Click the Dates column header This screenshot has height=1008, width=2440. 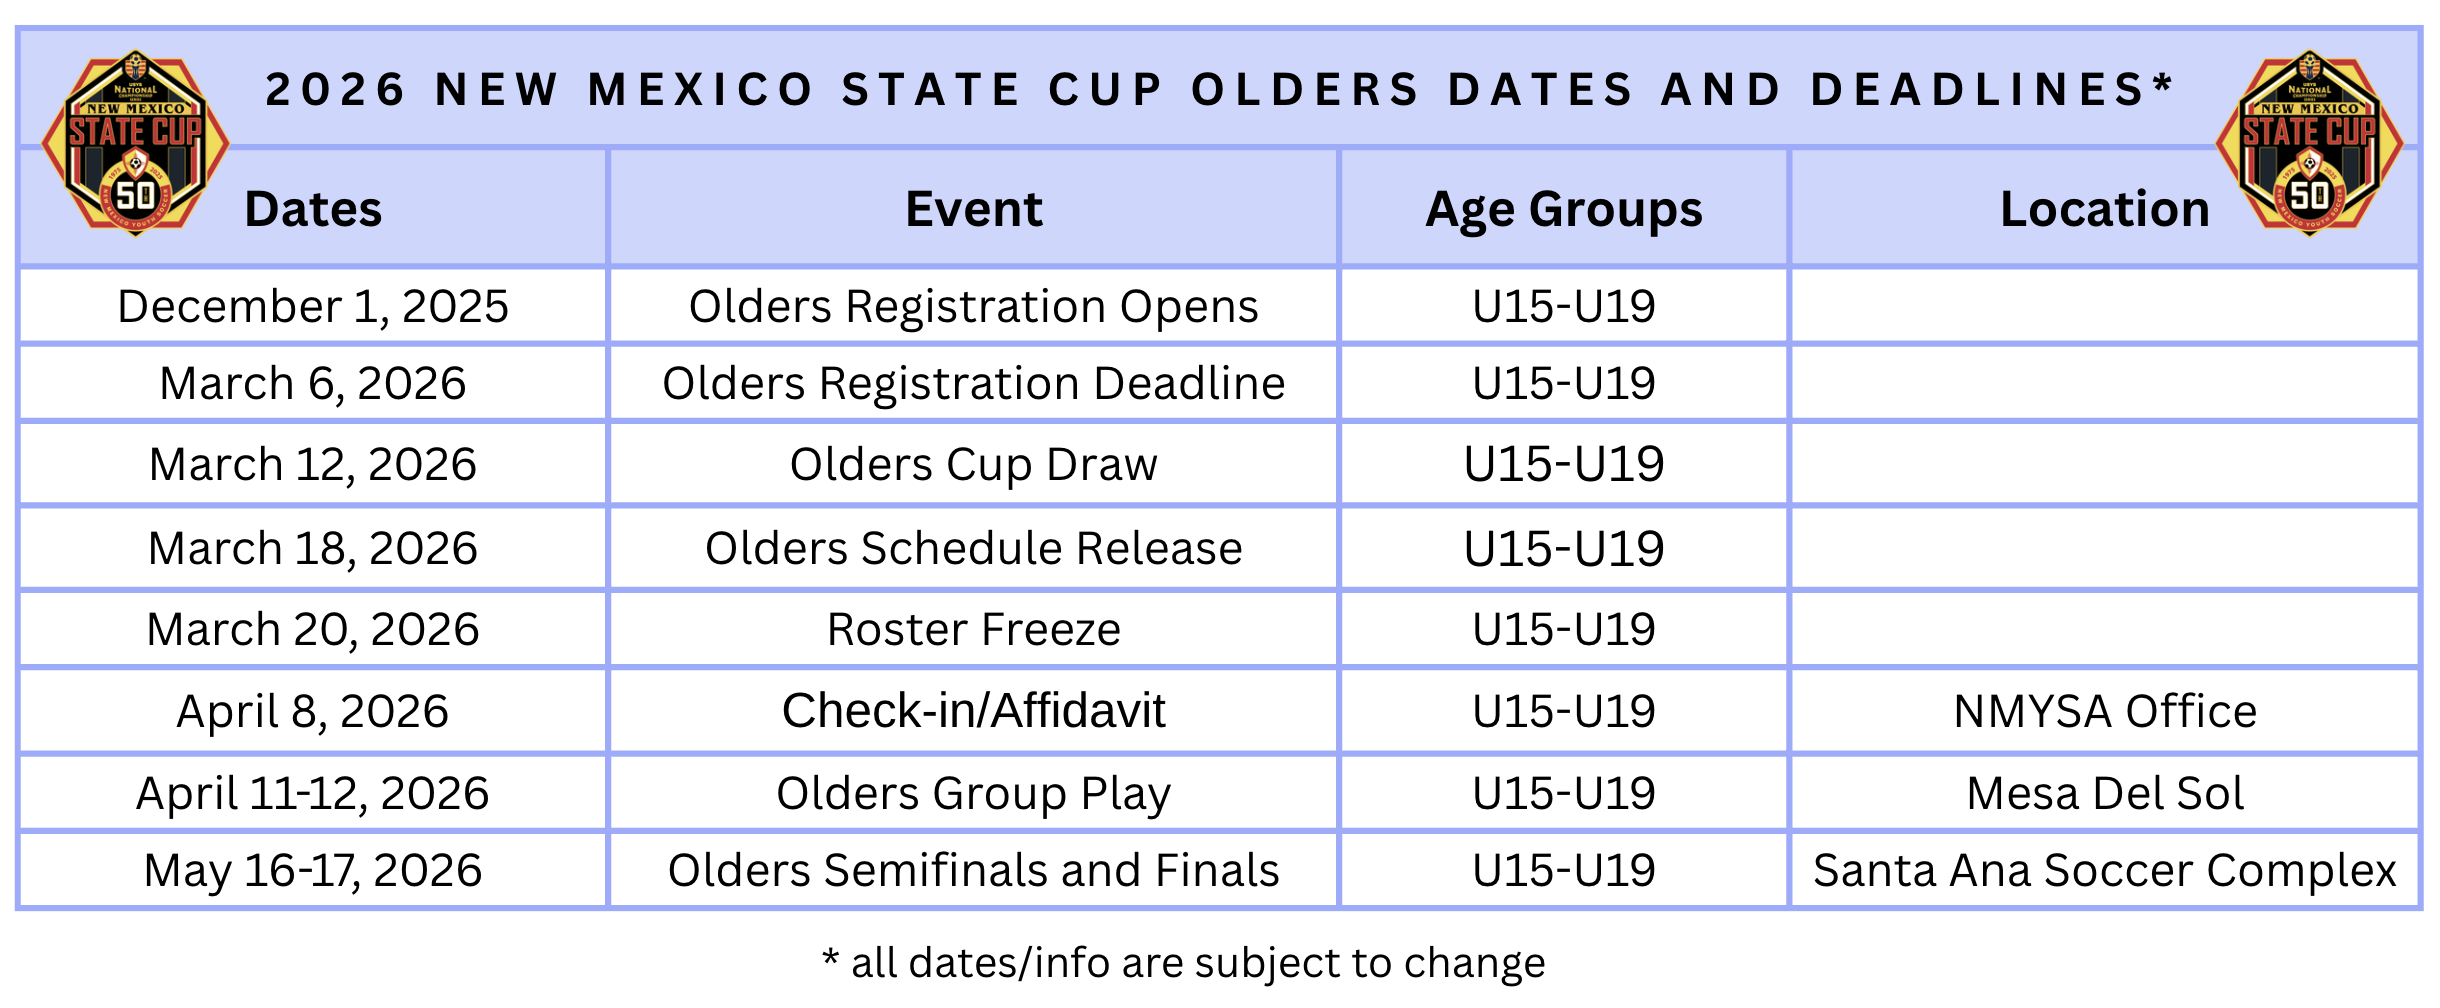pos(313,210)
